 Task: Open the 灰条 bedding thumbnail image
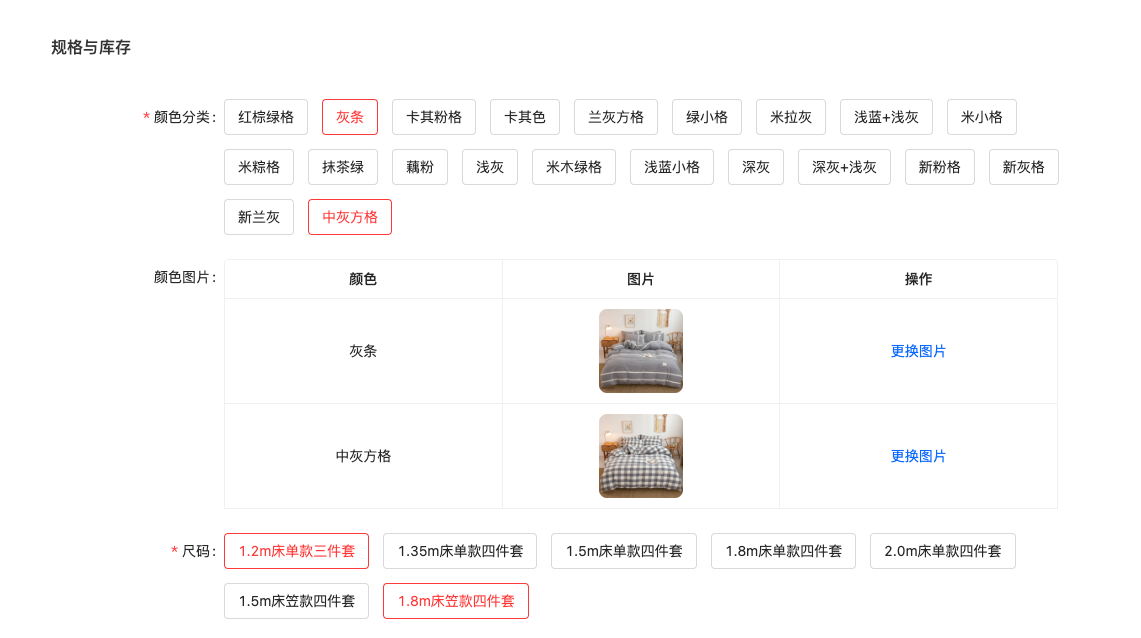coord(641,351)
